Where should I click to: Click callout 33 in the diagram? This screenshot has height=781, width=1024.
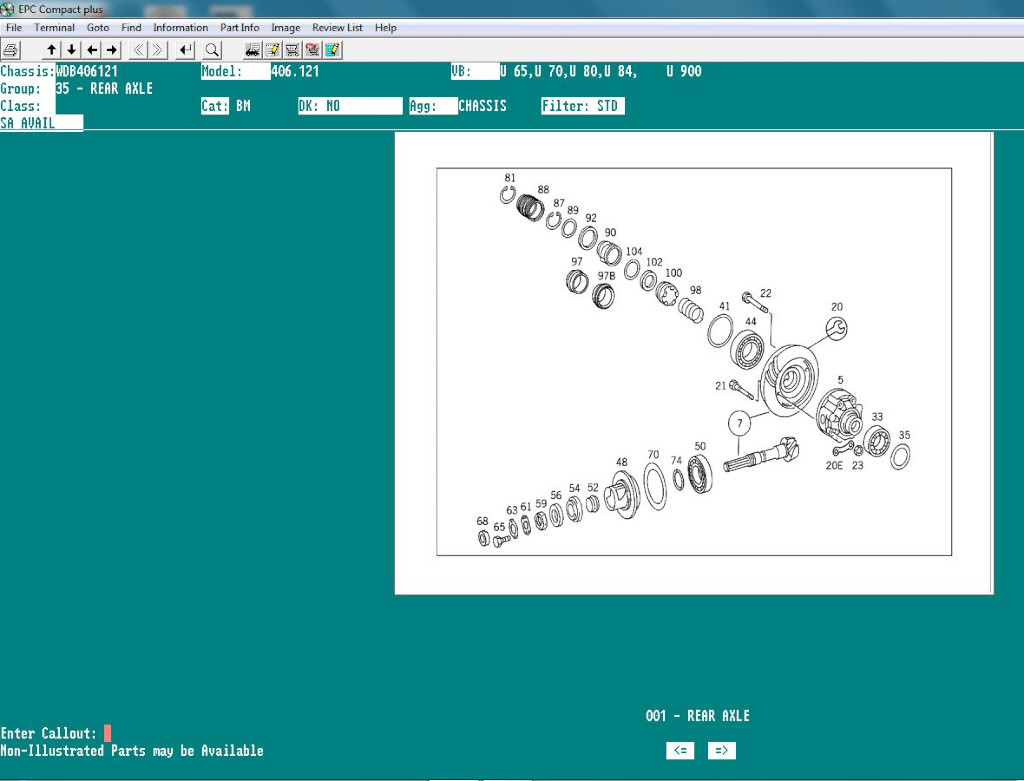tap(877, 417)
